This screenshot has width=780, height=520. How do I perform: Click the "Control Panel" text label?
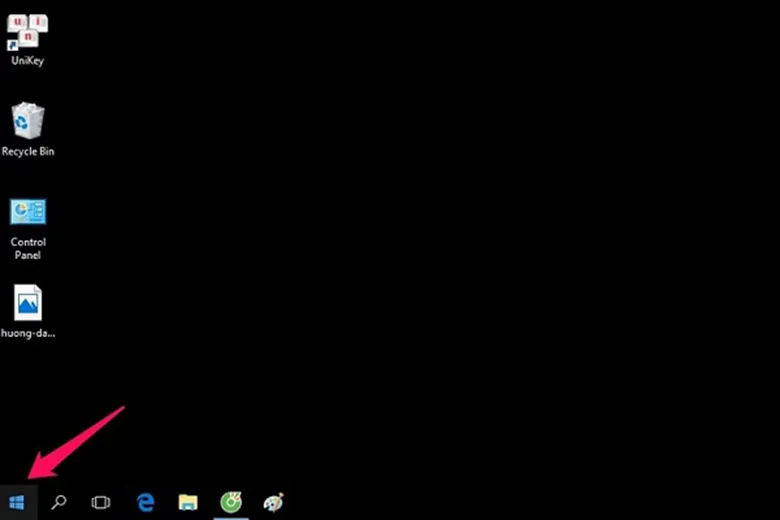tap(28, 248)
